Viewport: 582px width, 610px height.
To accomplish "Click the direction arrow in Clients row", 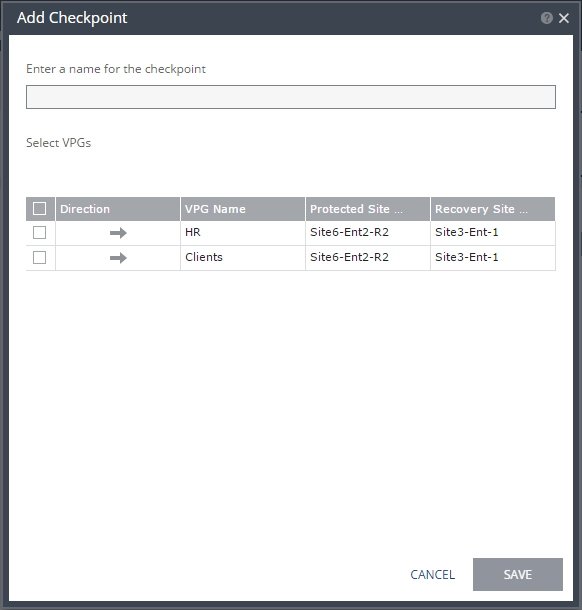I will click(118, 258).
